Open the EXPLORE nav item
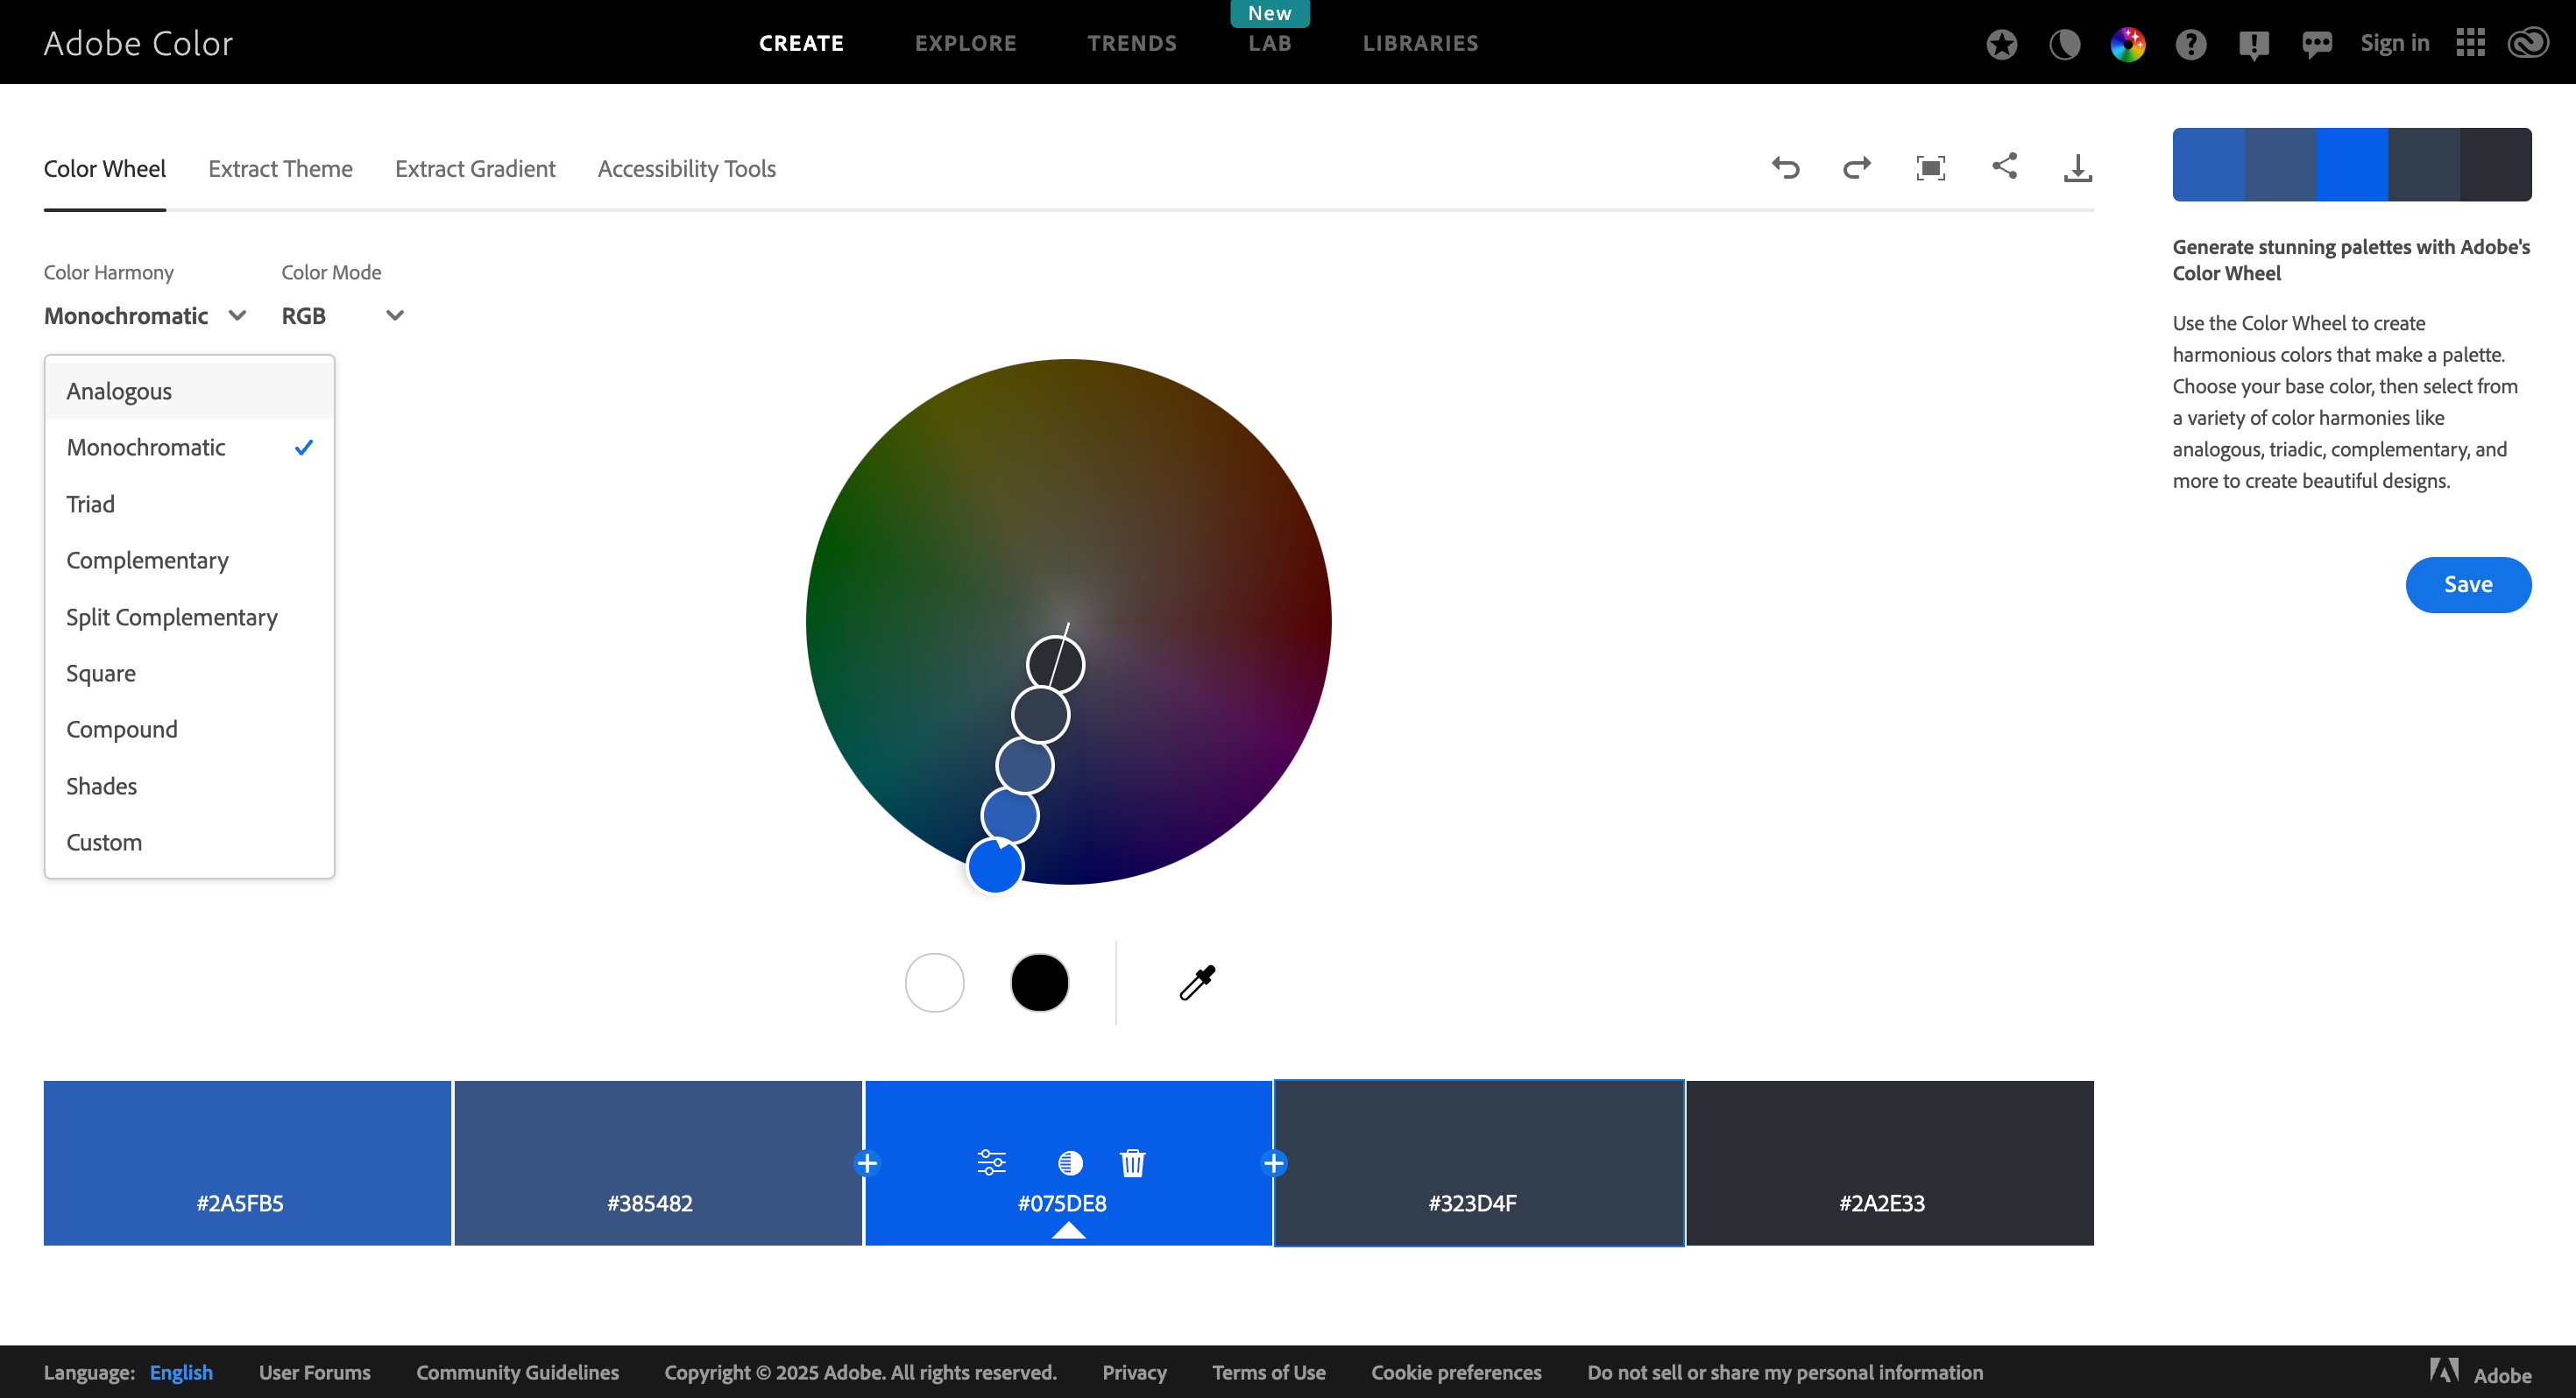This screenshot has height=1398, width=2576. 965,43
